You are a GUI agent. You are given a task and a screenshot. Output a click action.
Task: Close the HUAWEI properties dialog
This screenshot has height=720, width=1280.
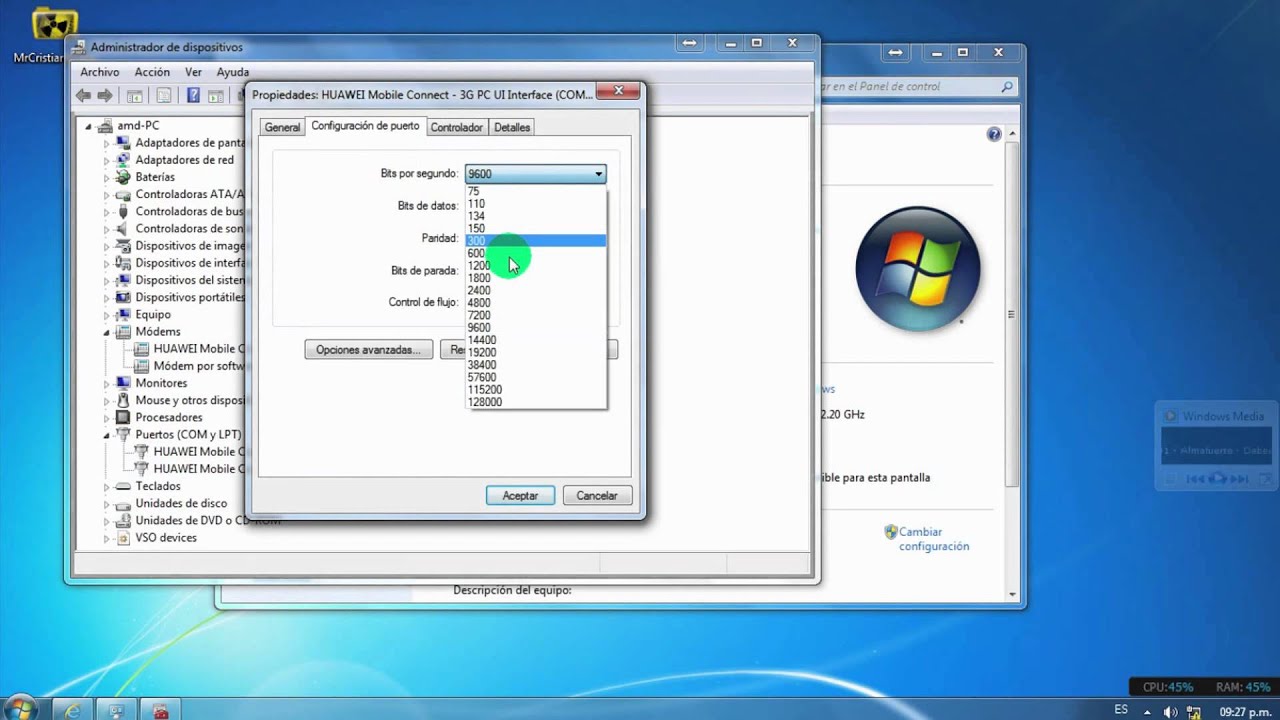618,91
